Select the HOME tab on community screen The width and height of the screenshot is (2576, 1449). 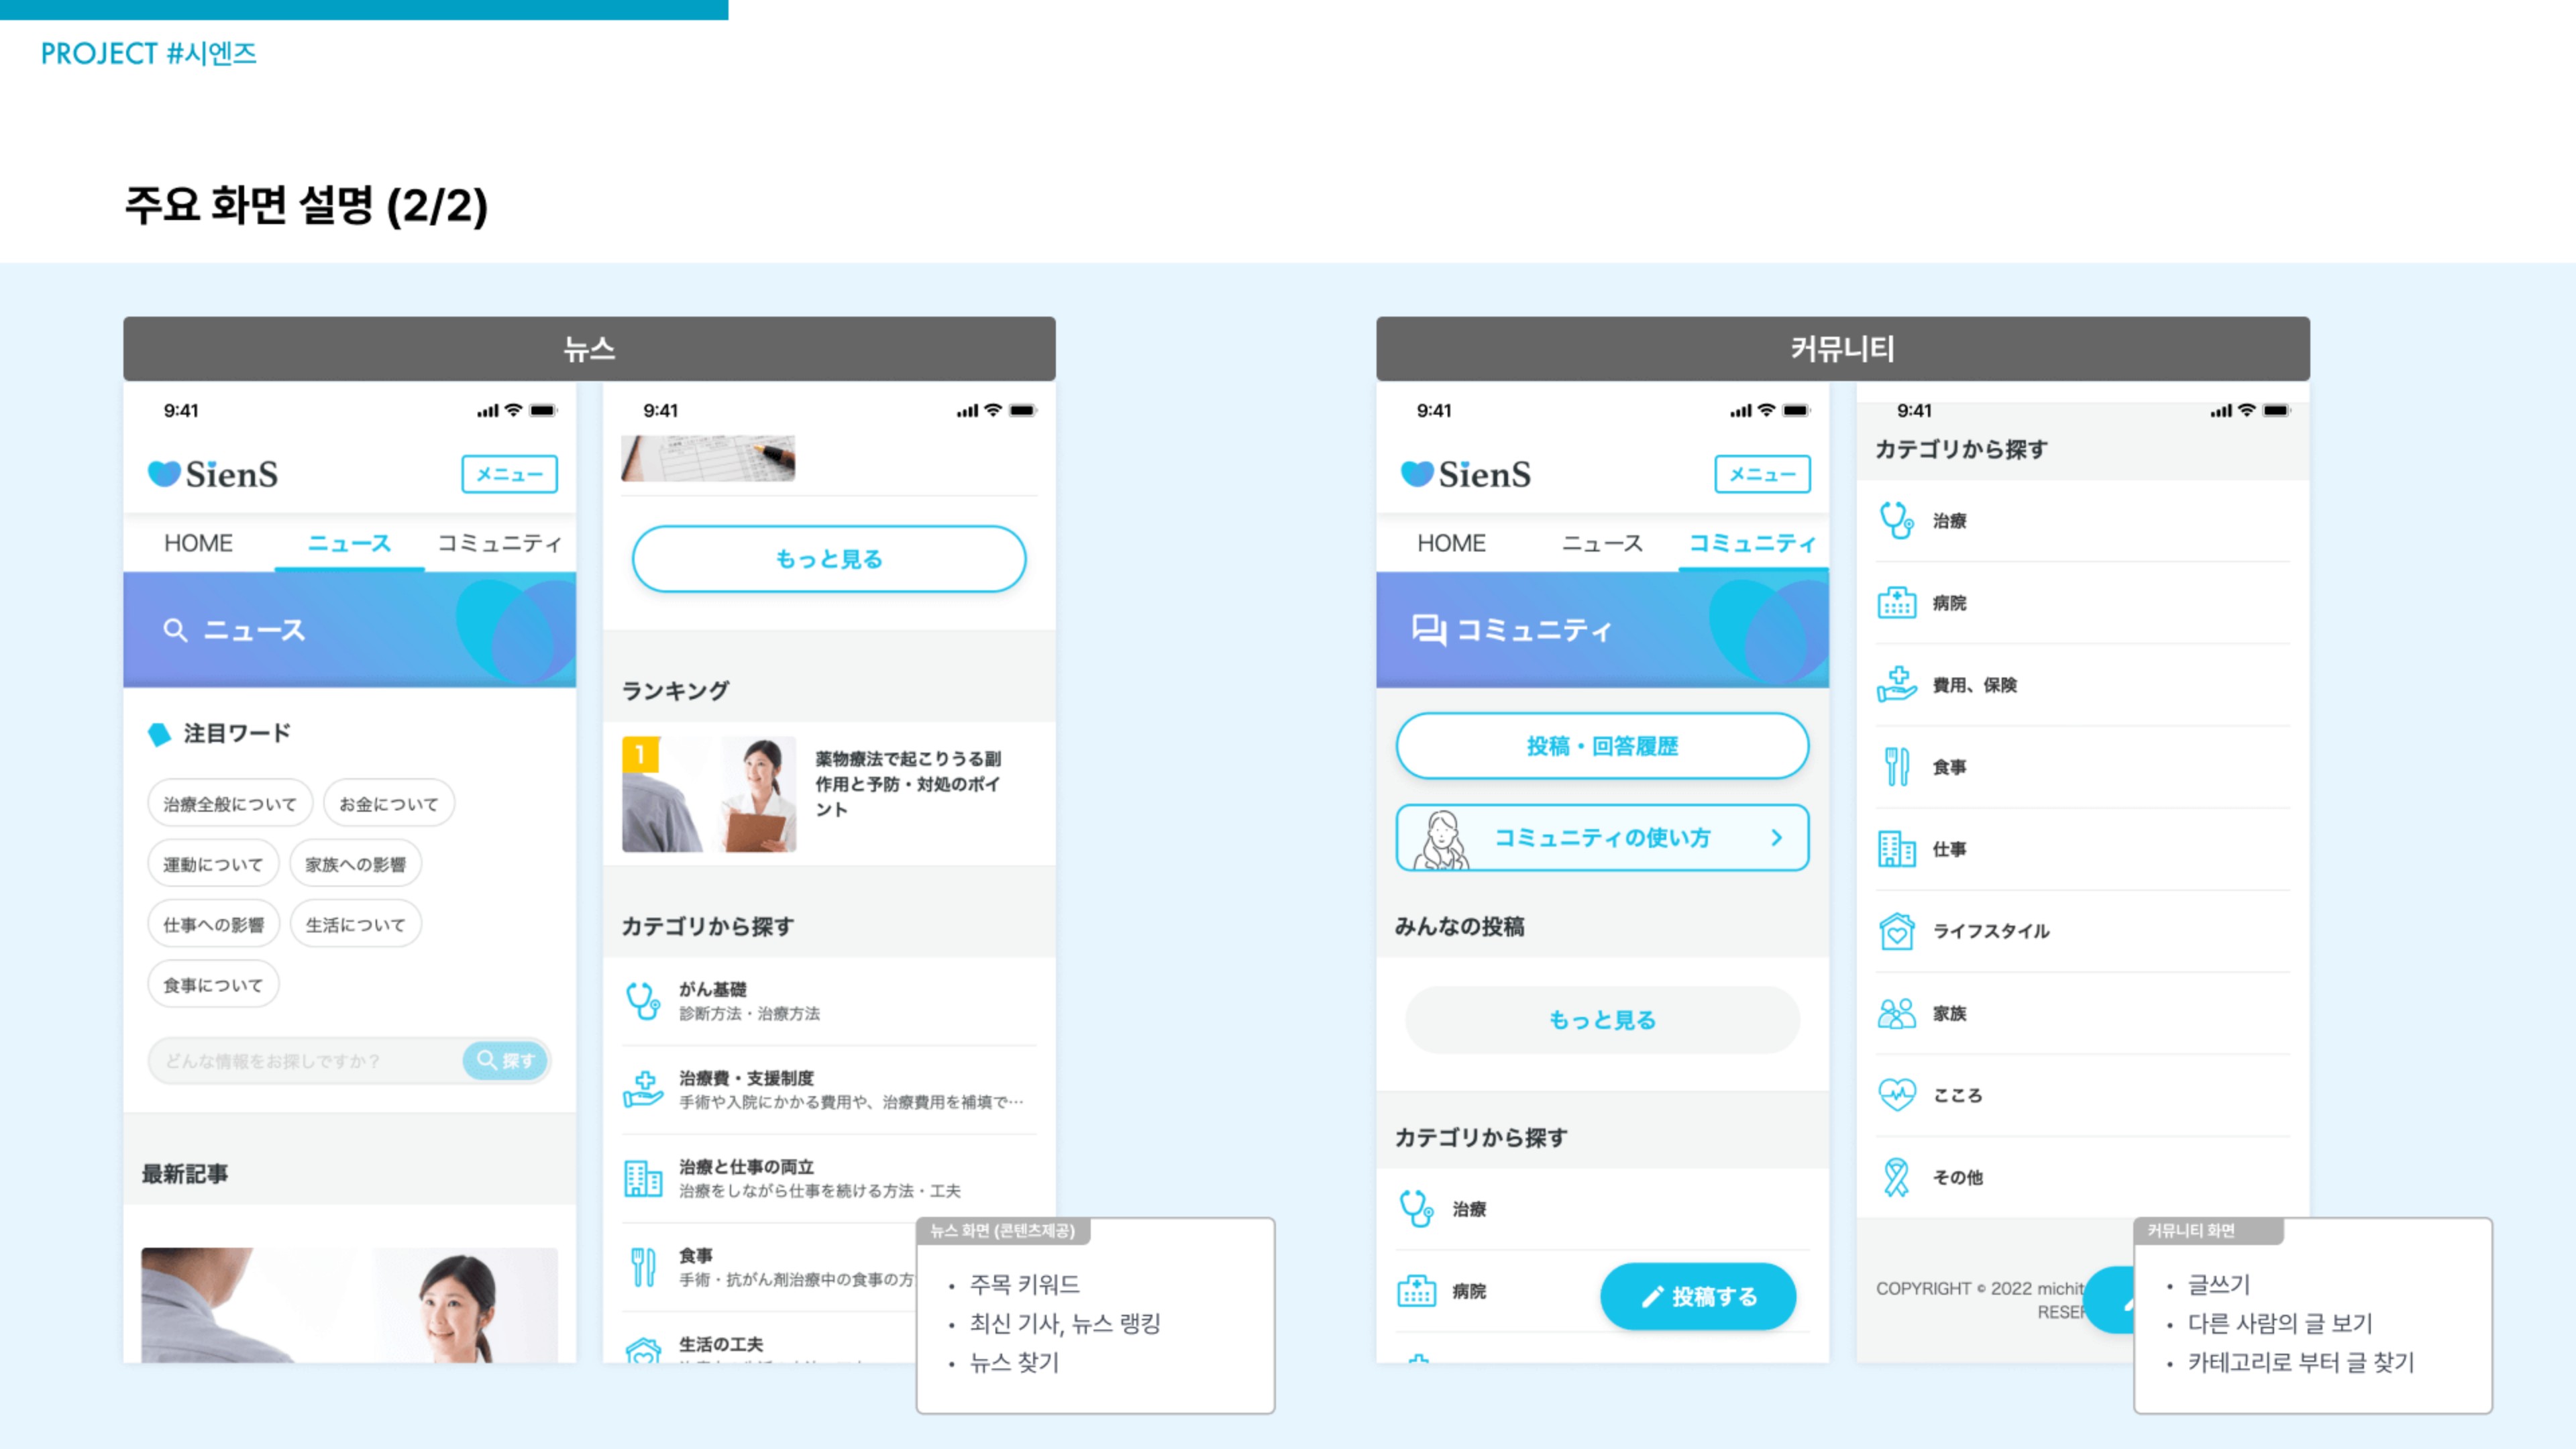tap(1451, 543)
